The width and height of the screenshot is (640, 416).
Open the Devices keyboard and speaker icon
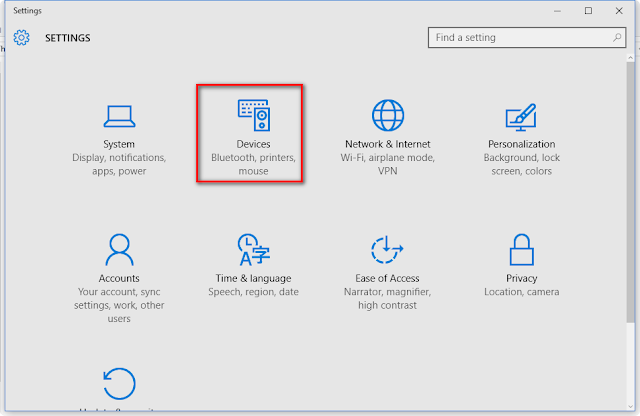pos(253,115)
